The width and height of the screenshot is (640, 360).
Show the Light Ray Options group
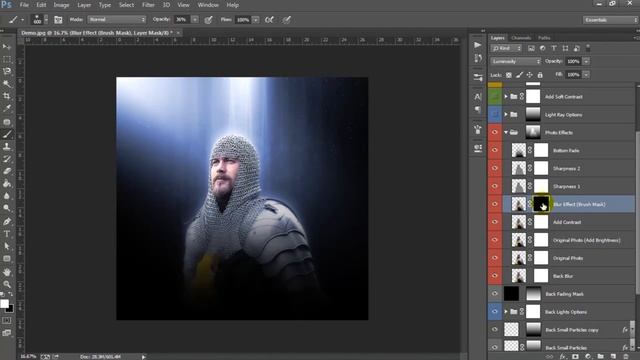(495, 114)
